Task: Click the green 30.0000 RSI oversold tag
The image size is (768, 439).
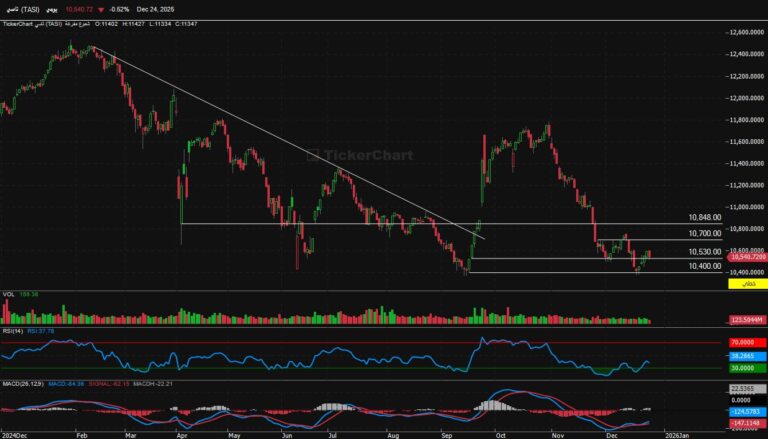Action: [x=745, y=368]
